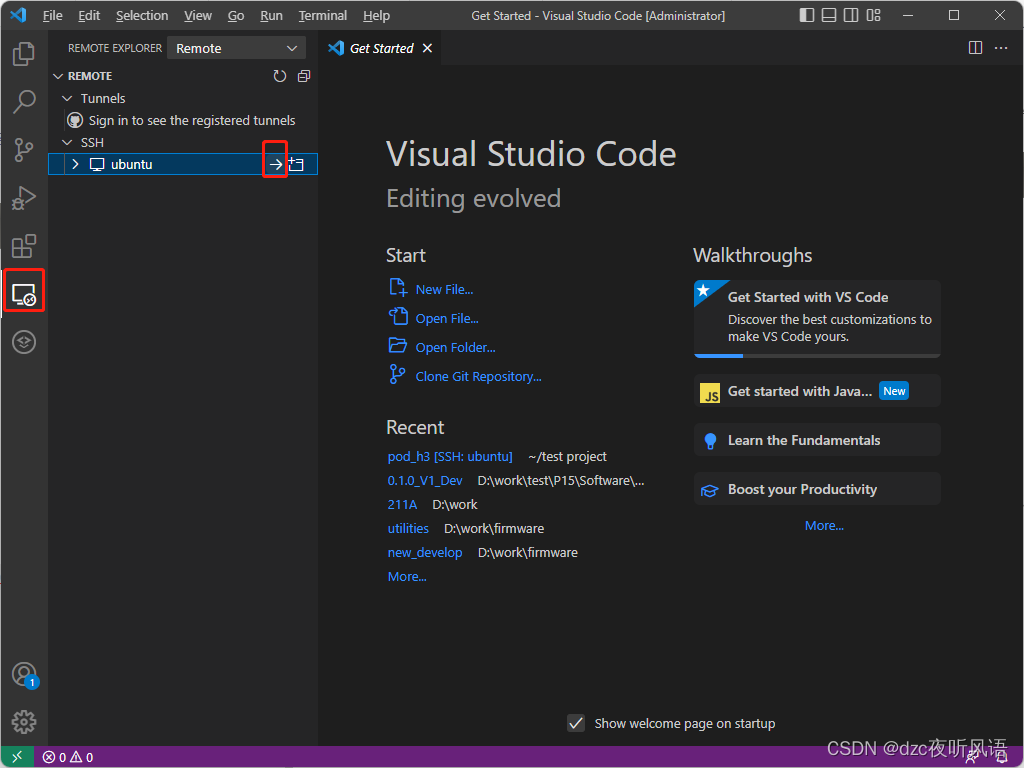Open the Run and Debug view

coord(23,197)
